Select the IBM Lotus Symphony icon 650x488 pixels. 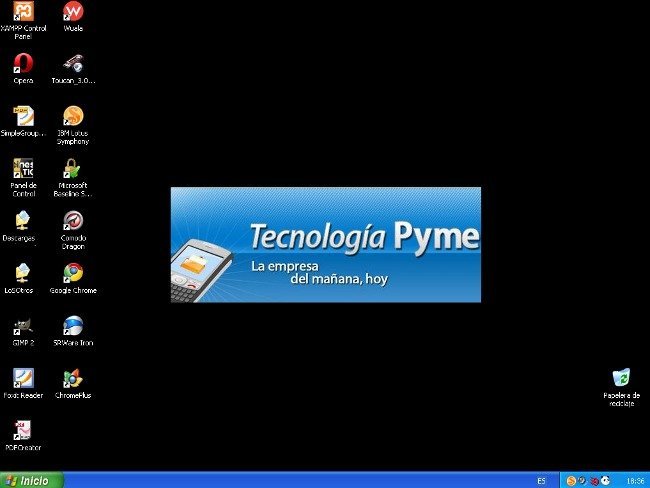tap(73, 116)
